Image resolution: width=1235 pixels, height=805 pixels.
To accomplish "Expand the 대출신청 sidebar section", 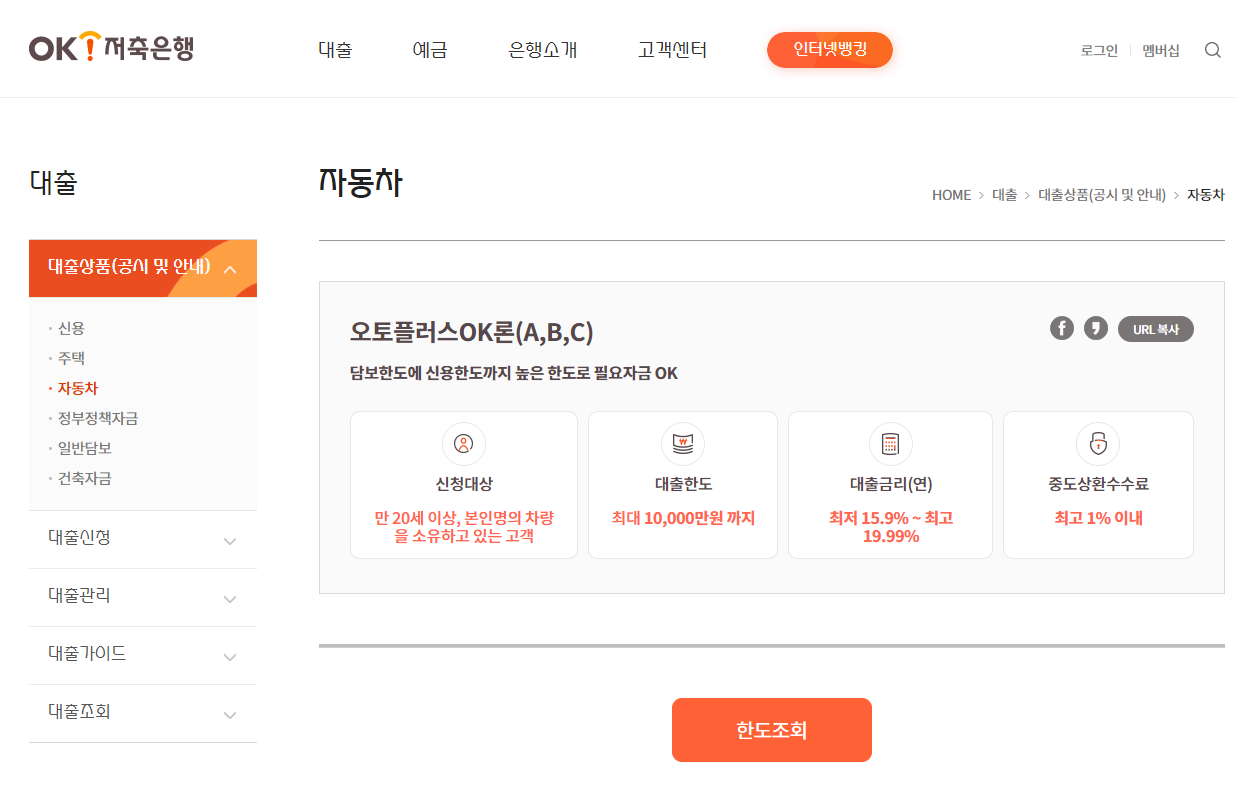I will (143, 539).
